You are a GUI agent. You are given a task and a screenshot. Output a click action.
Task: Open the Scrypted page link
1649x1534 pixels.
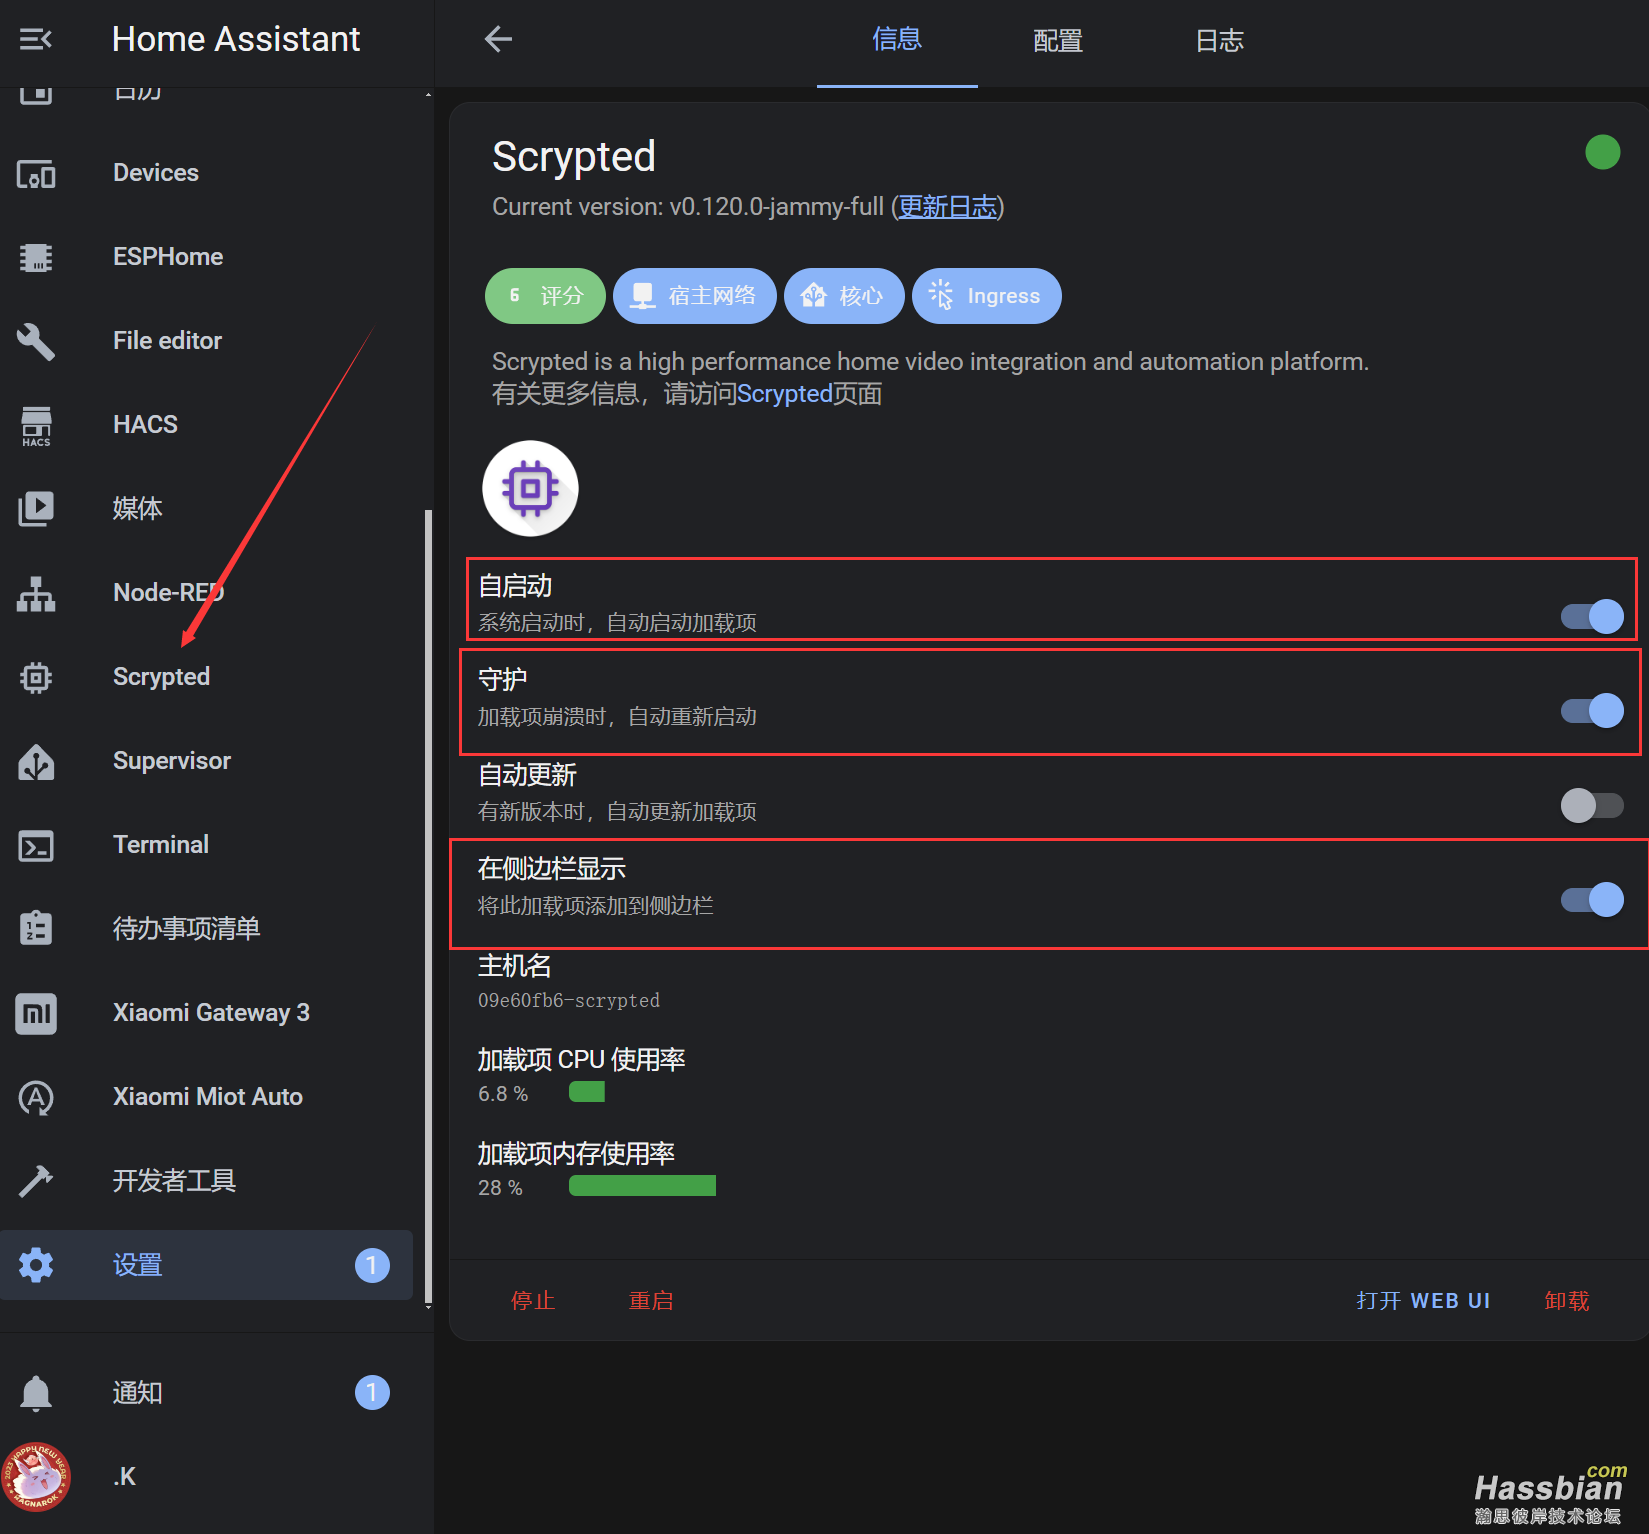[x=785, y=394]
